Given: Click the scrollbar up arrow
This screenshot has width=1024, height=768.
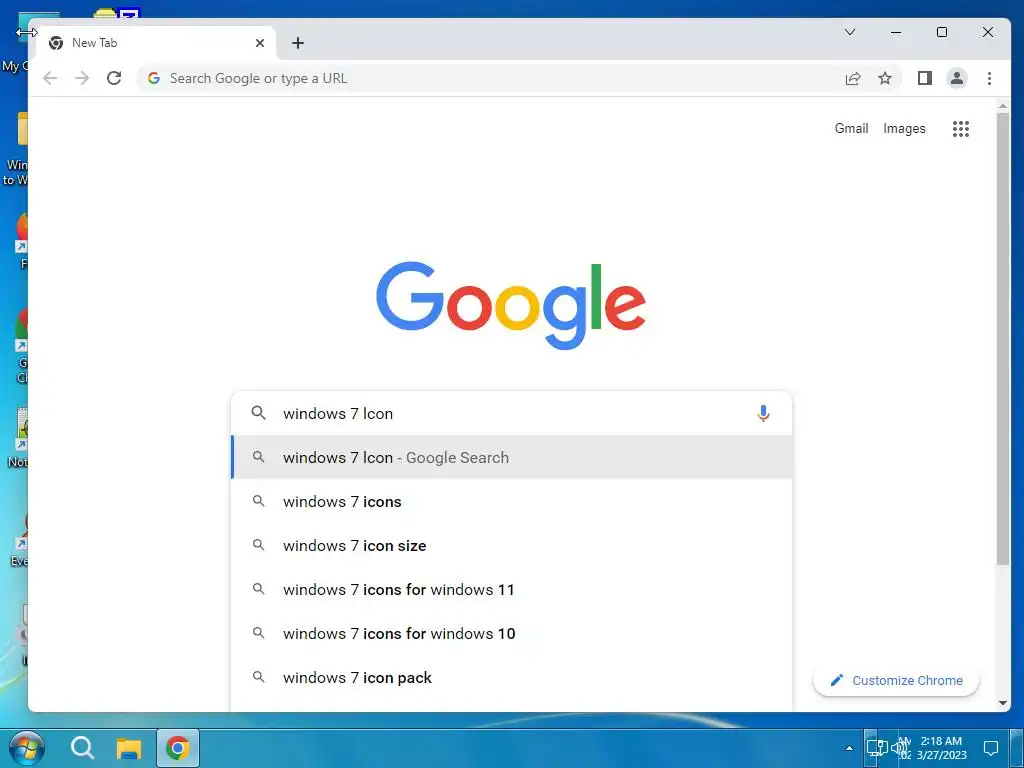Looking at the screenshot, I should point(1002,106).
